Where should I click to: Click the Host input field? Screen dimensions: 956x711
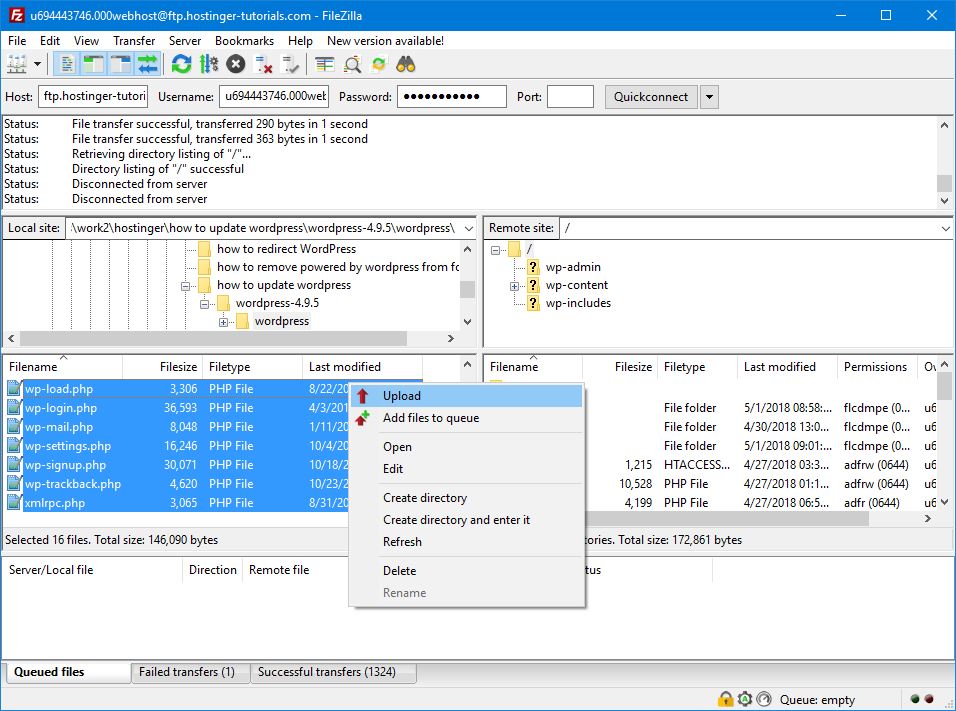pos(94,96)
